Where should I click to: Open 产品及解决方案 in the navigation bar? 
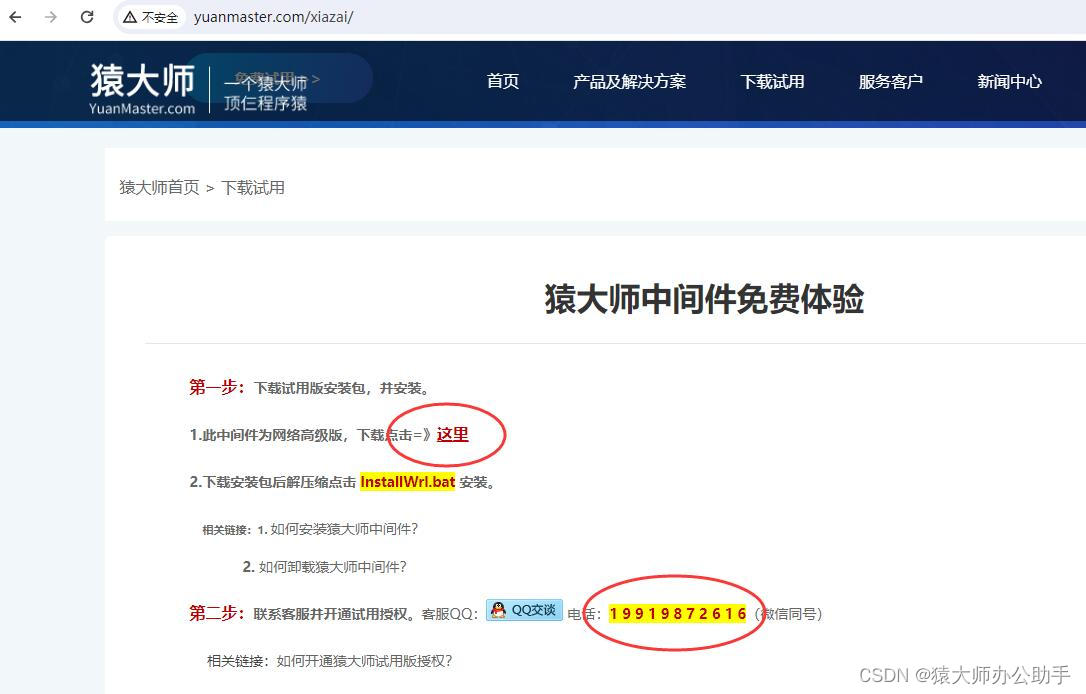[x=630, y=82]
